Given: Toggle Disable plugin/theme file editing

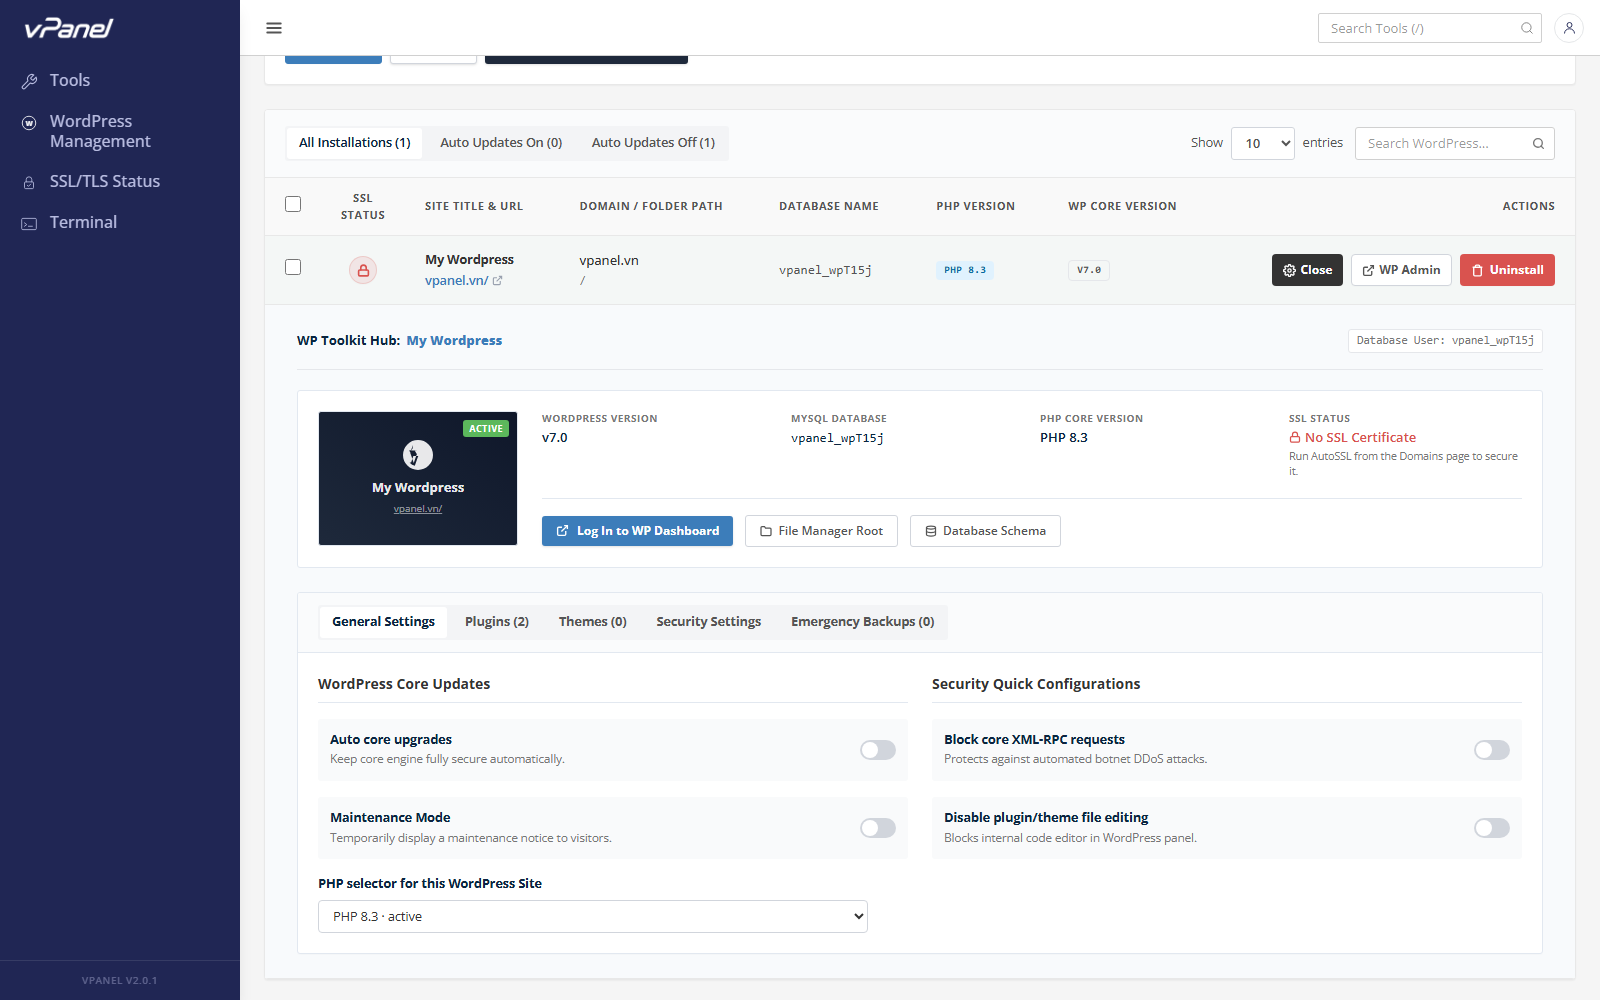Looking at the screenshot, I should 1492,828.
